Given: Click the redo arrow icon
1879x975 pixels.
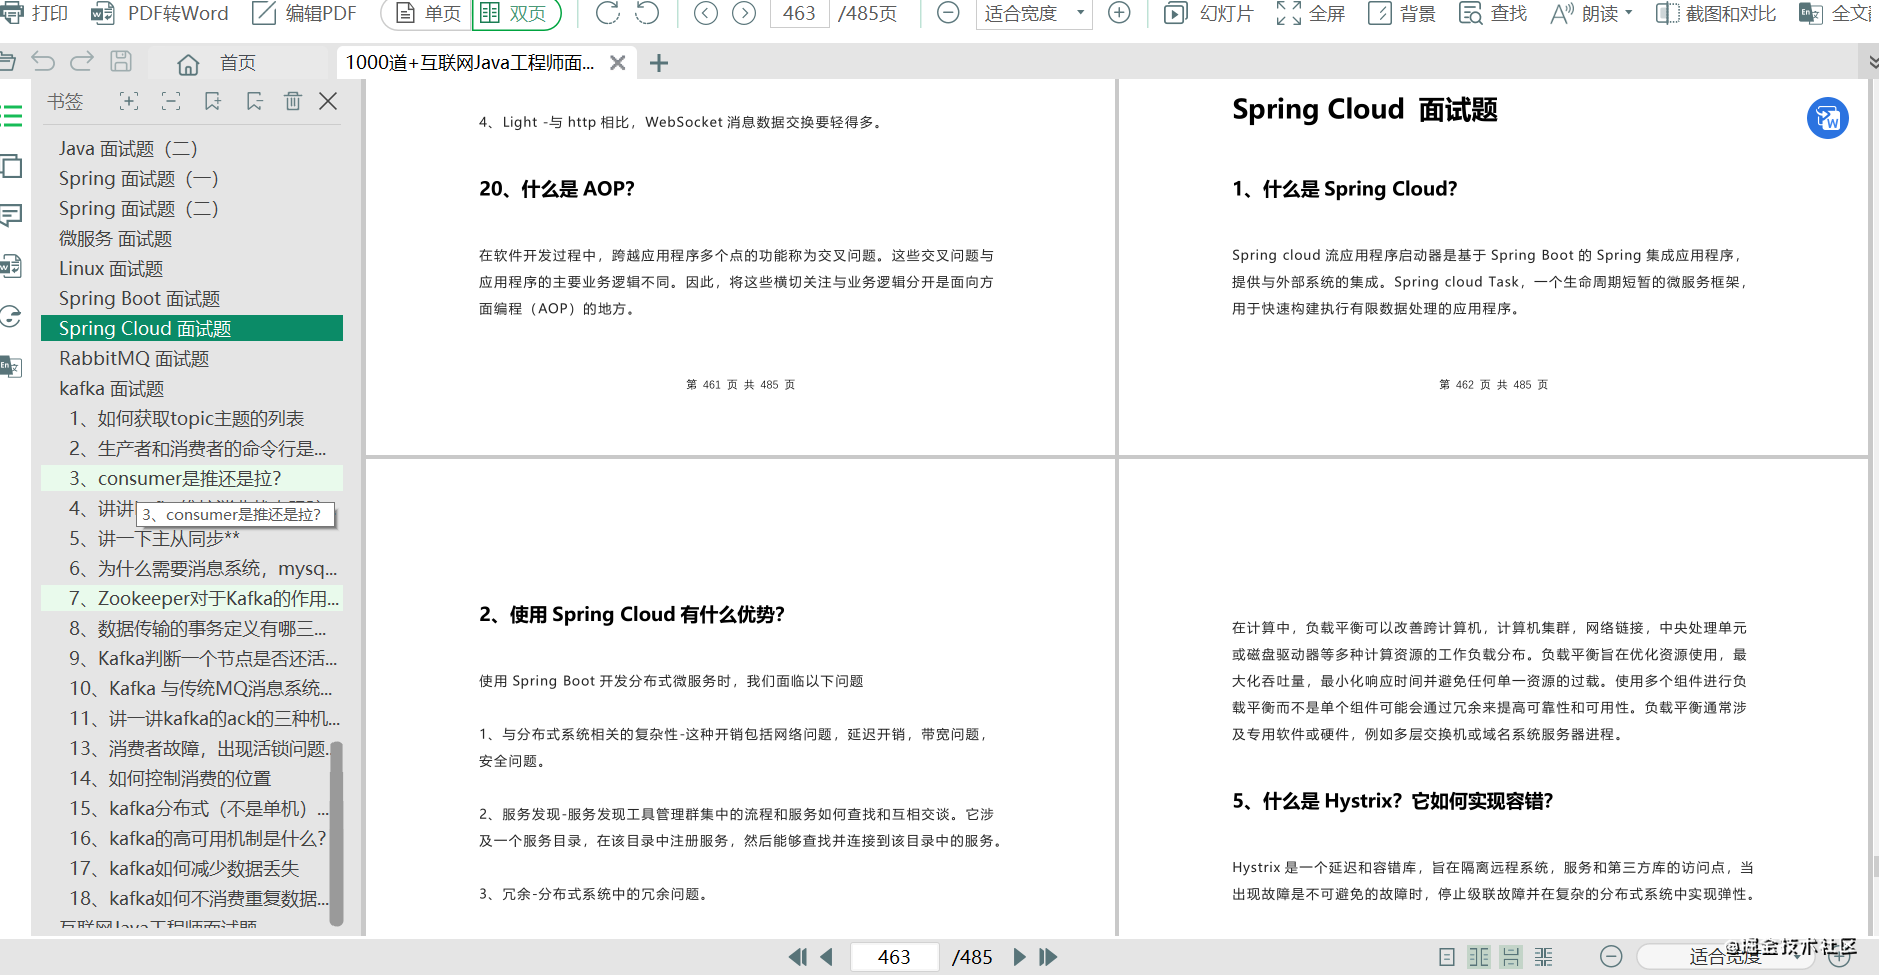Looking at the screenshot, I should click(82, 62).
